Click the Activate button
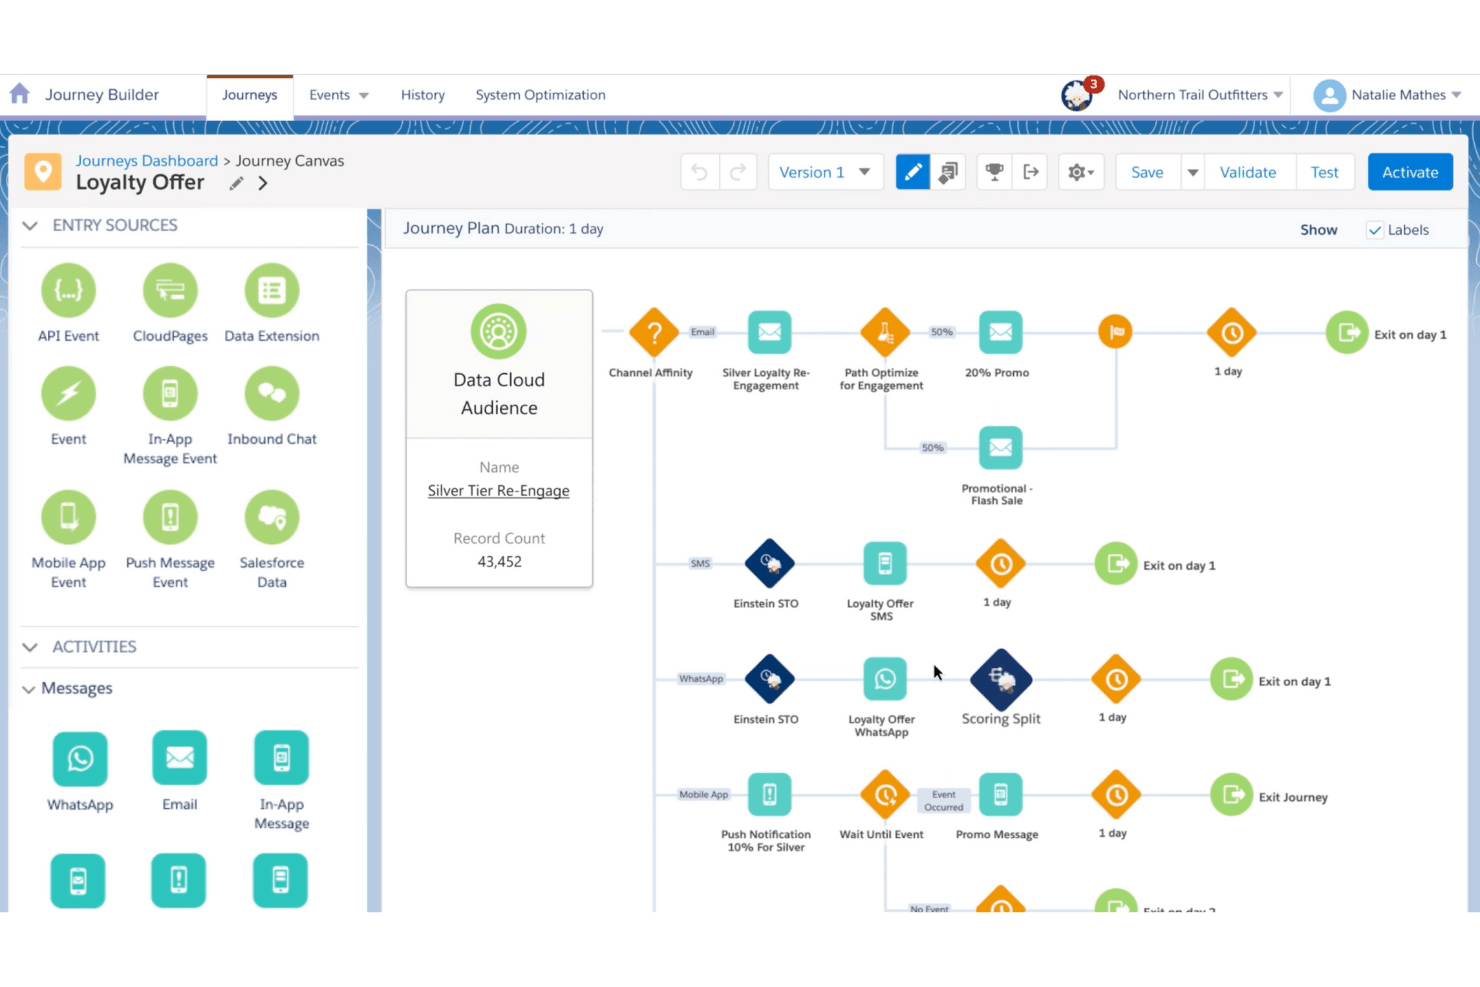Image resolution: width=1480 pixels, height=987 pixels. pos(1410,172)
